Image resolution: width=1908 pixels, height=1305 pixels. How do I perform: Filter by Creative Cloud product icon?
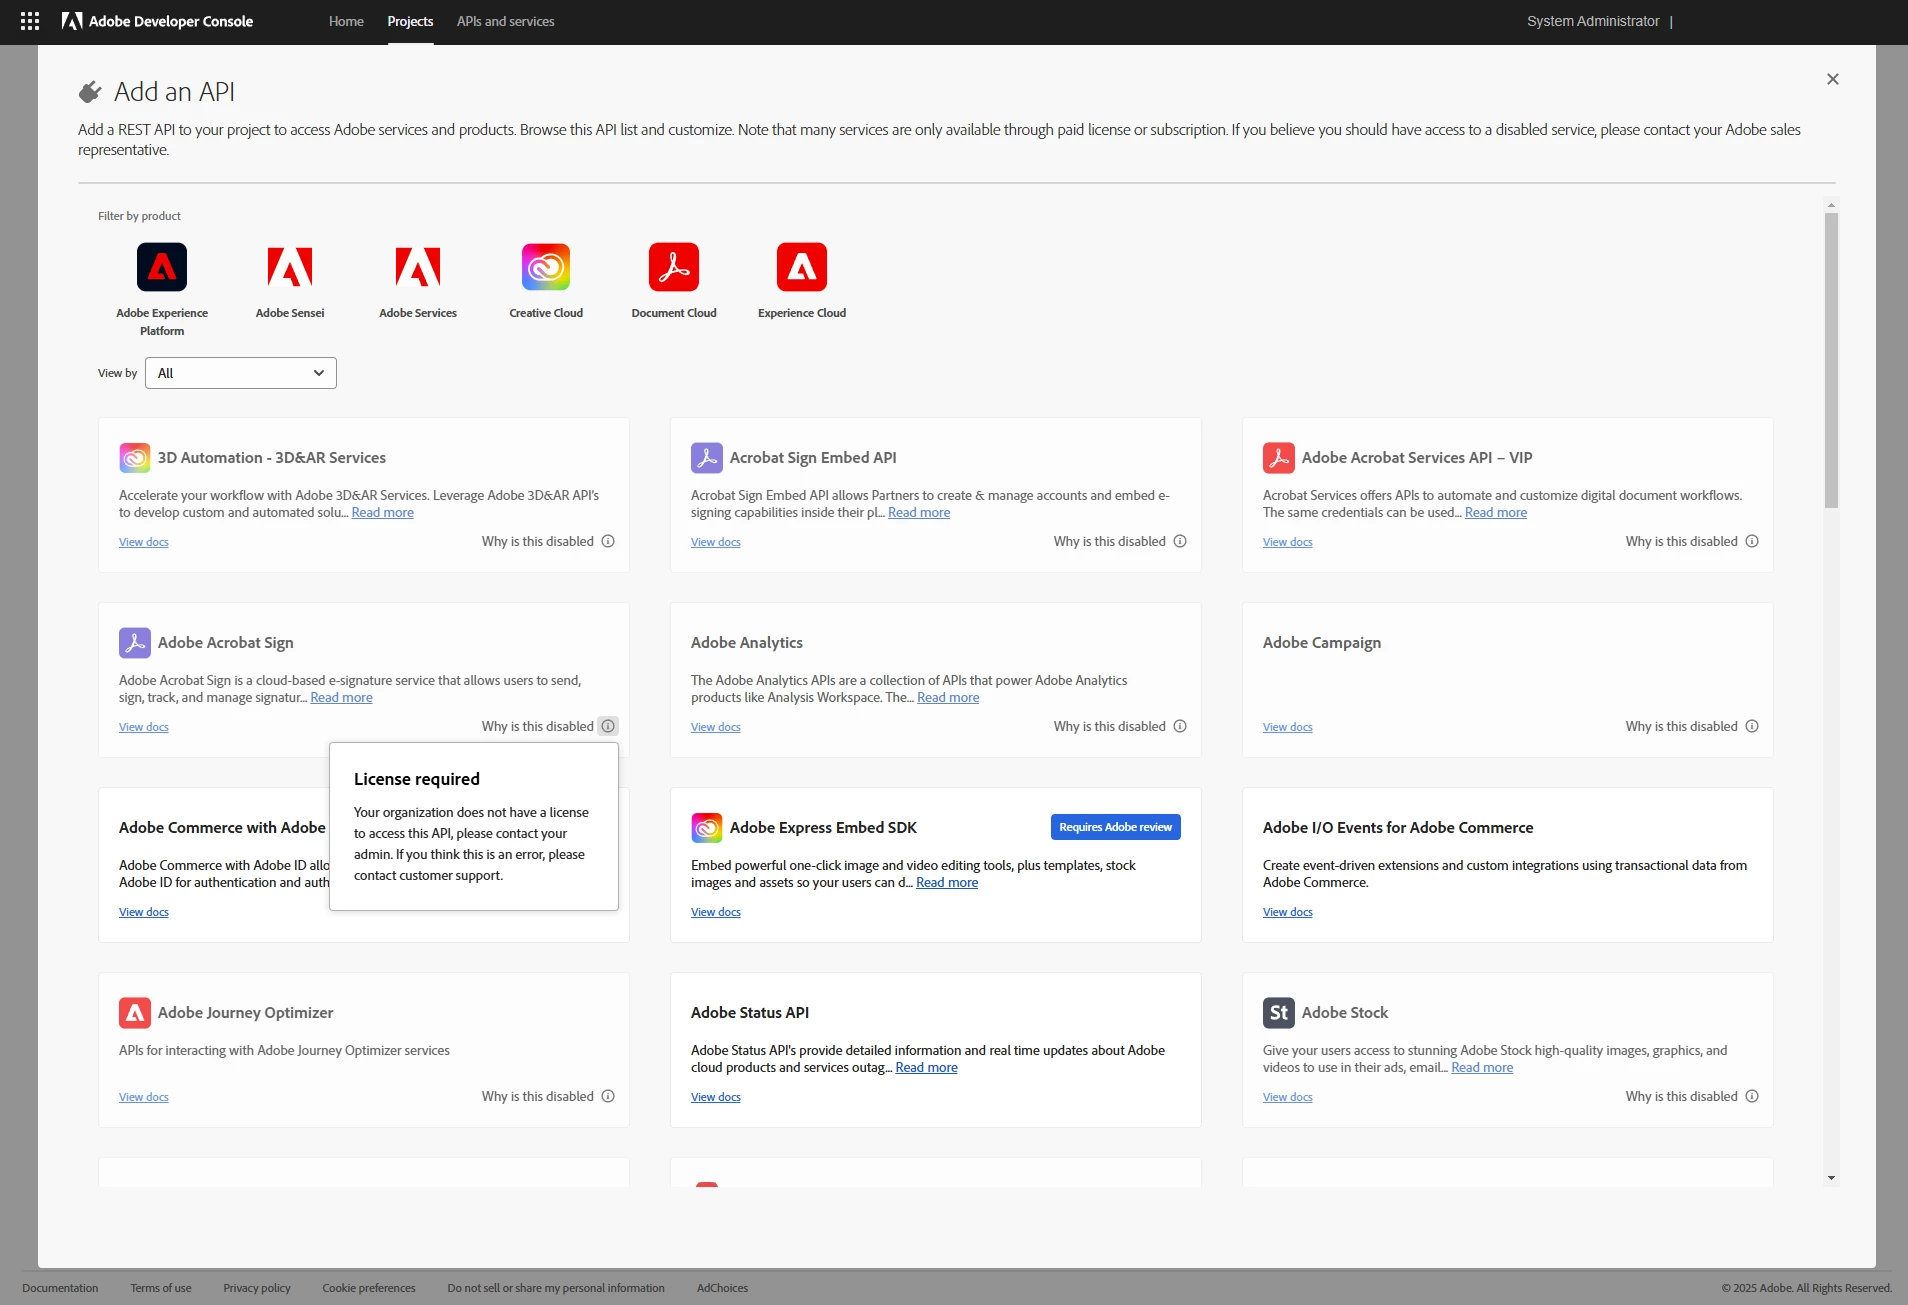[x=546, y=267]
